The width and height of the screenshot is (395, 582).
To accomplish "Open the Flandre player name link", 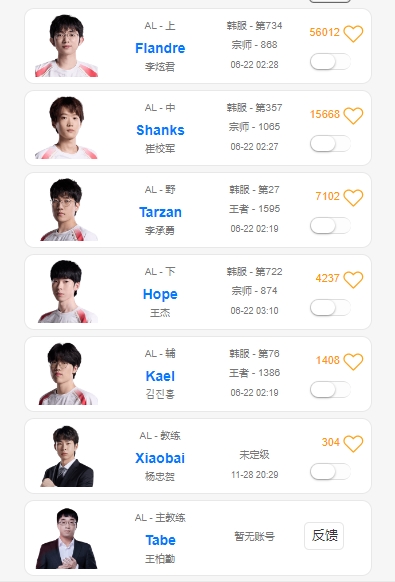I will click(x=160, y=48).
